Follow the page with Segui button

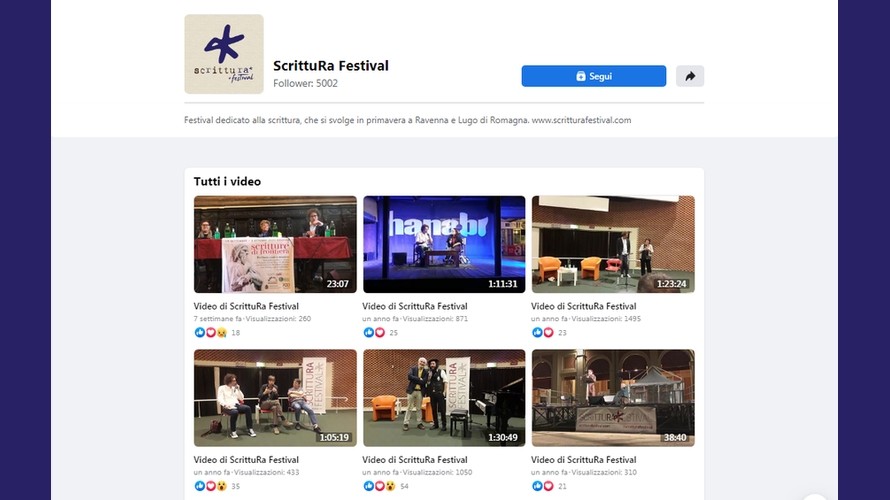tap(594, 76)
